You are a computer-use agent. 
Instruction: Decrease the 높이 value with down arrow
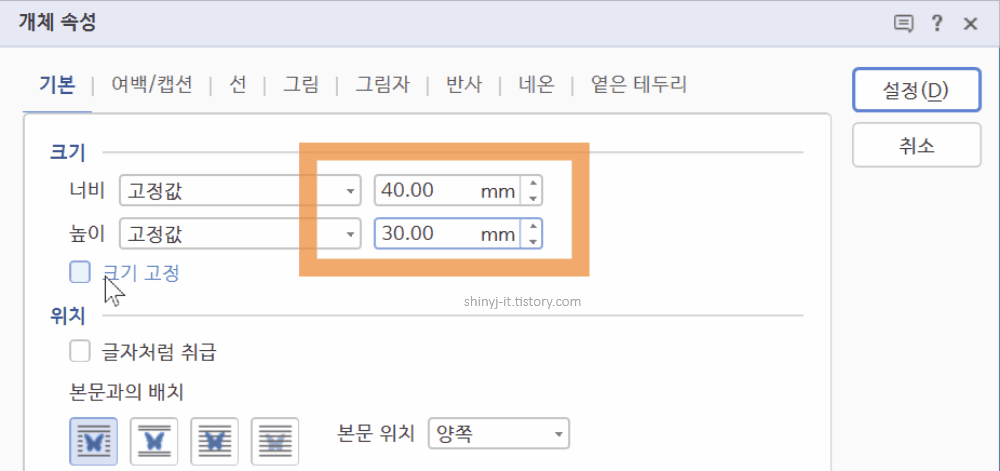pyautogui.click(x=533, y=242)
